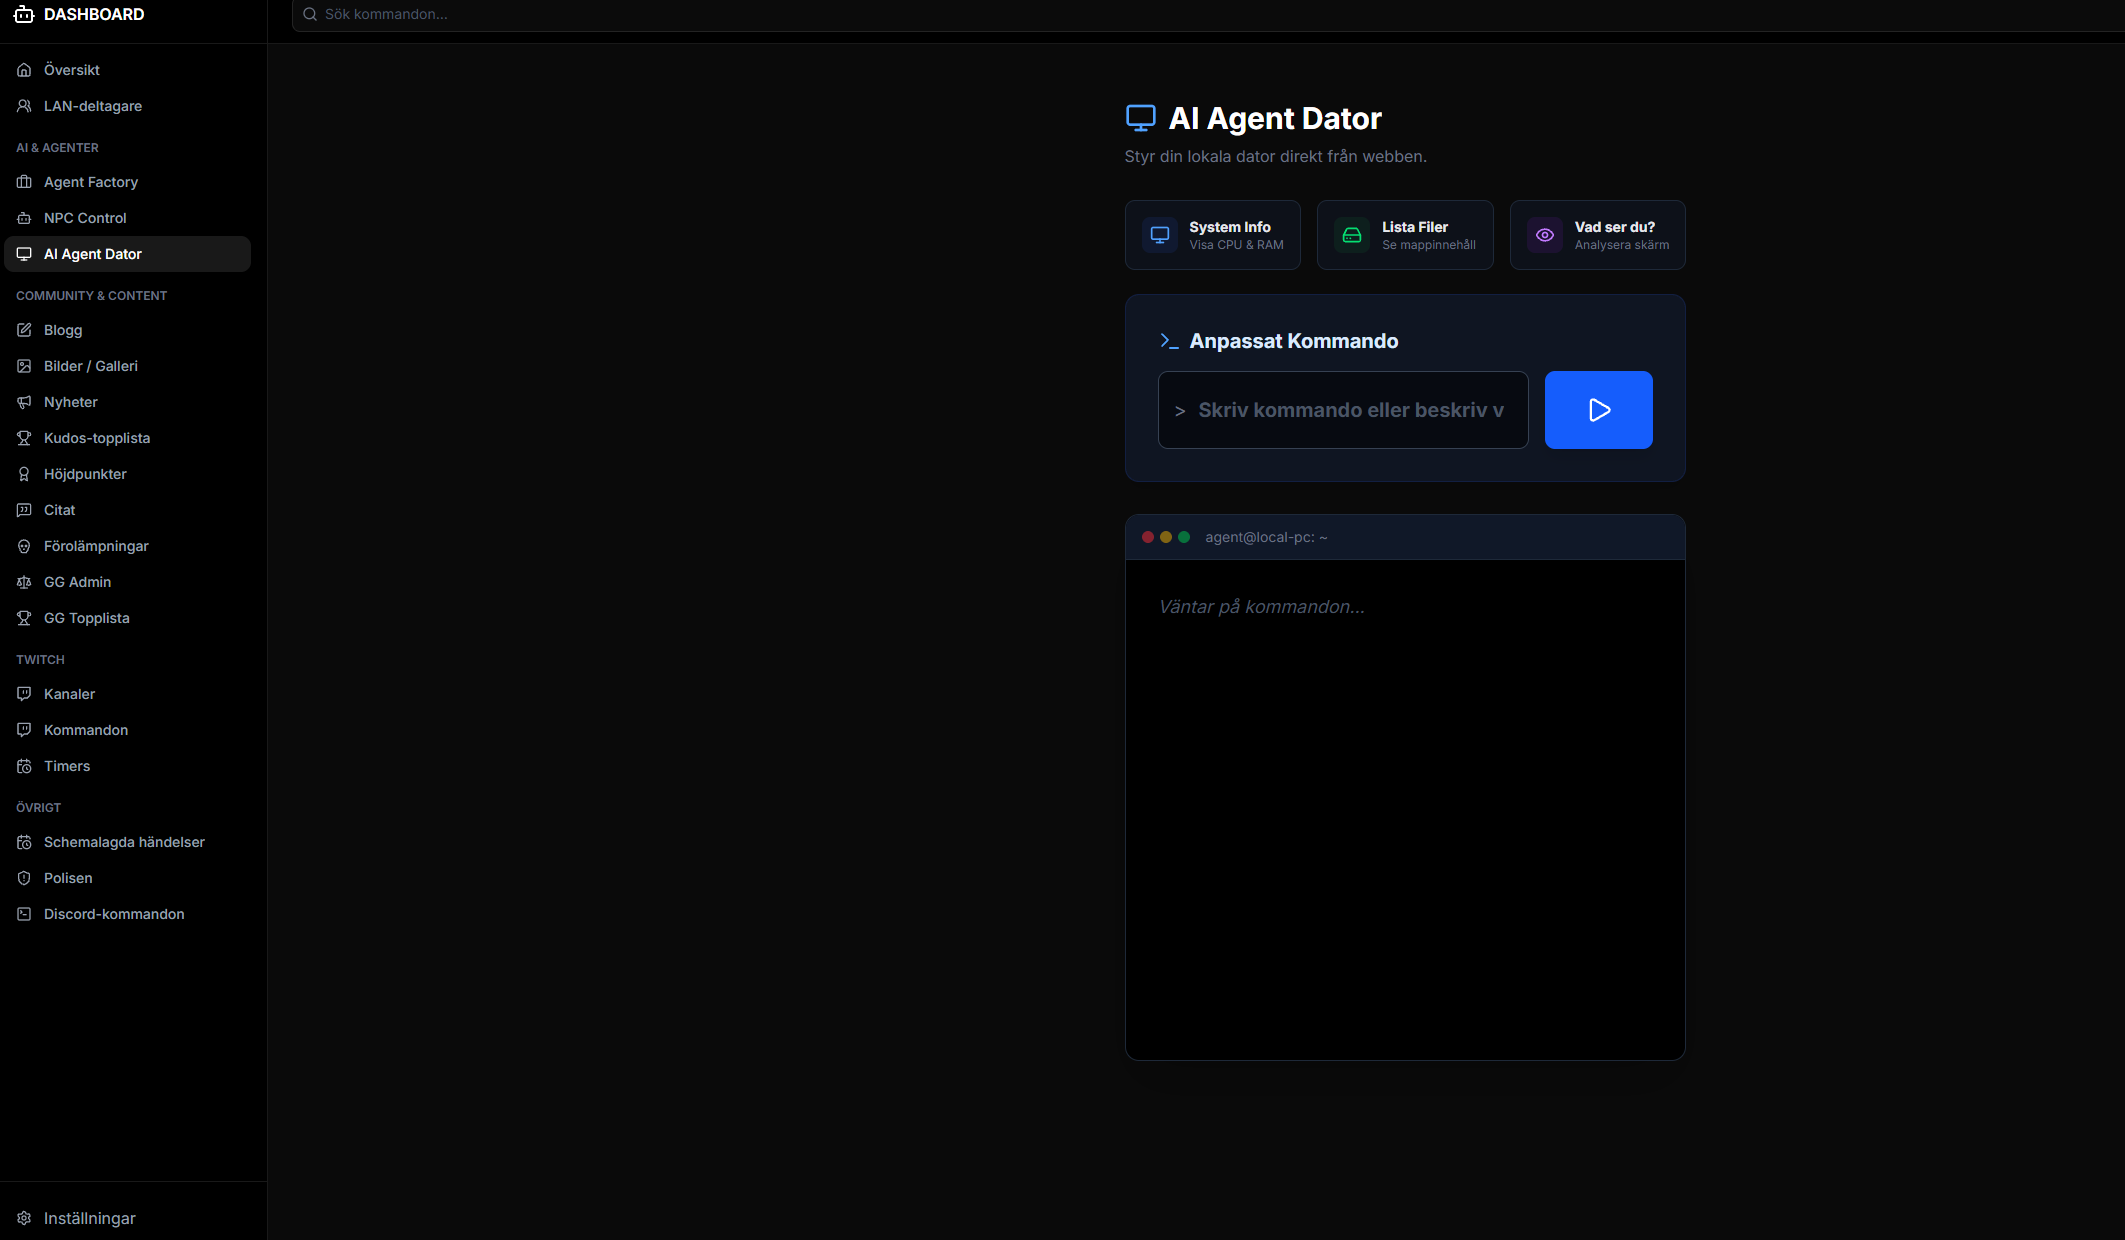
Task: Click the bot icon beside NPC Control
Action: tap(24, 218)
